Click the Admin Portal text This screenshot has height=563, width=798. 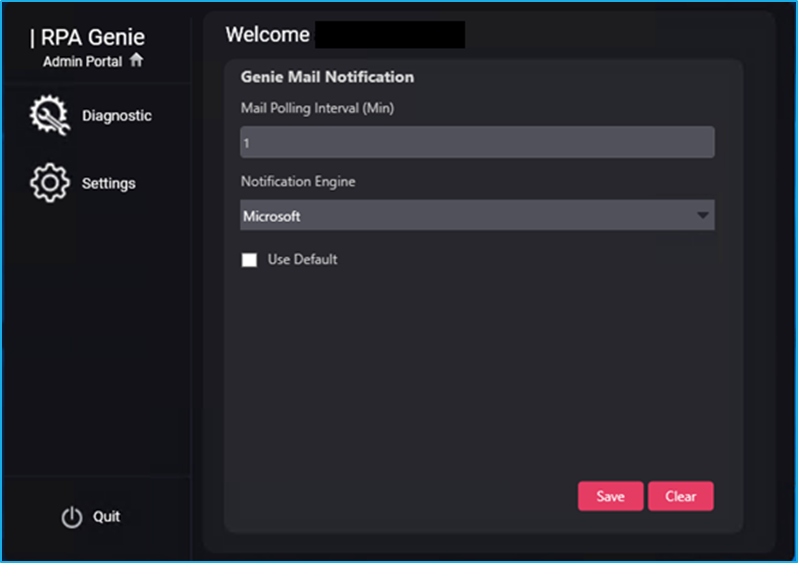[82, 62]
